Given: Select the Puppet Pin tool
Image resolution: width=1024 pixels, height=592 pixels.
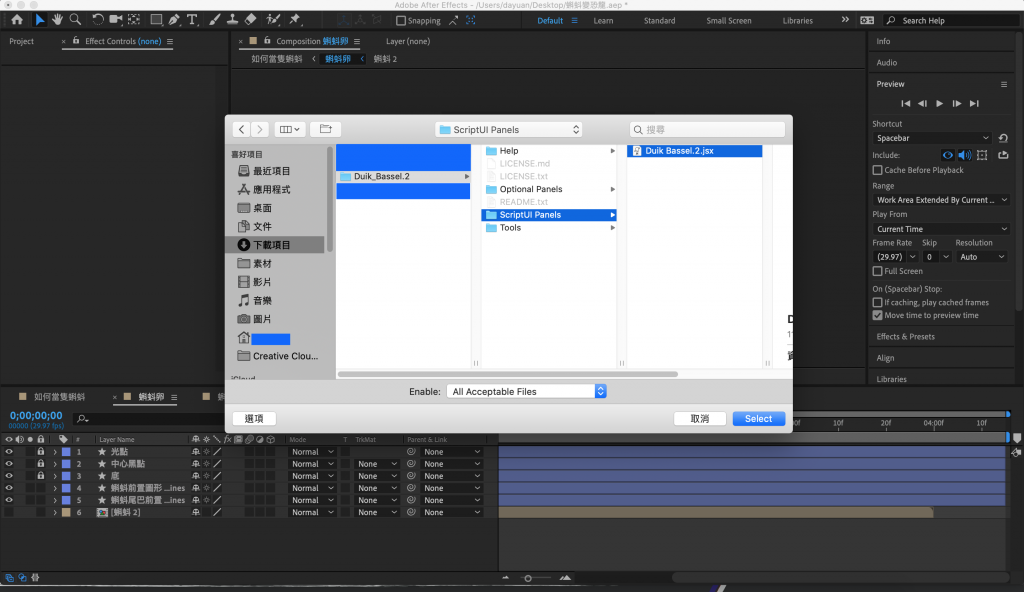Looking at the screenshot, I should tap(295, 20).
